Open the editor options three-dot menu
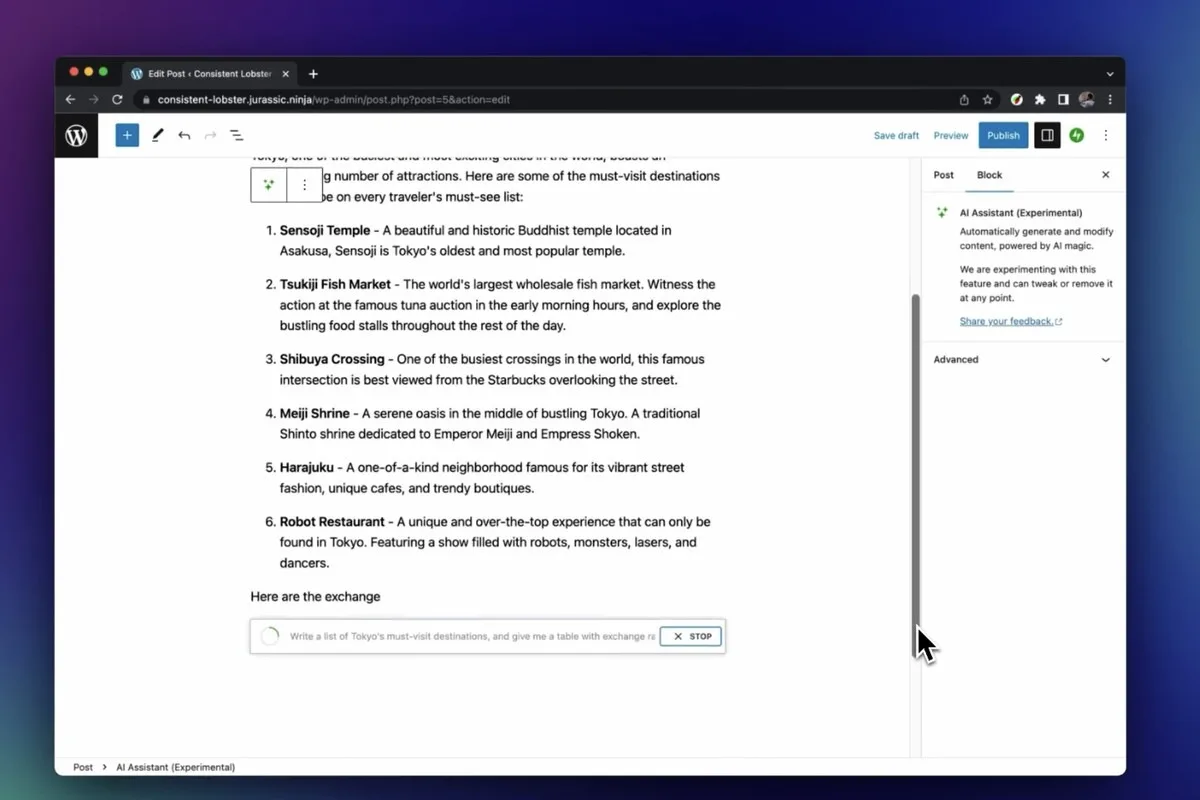 (1105, 135)
